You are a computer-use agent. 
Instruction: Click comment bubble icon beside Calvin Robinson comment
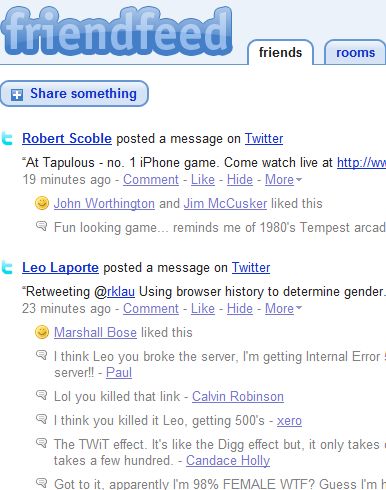(42, 395)
